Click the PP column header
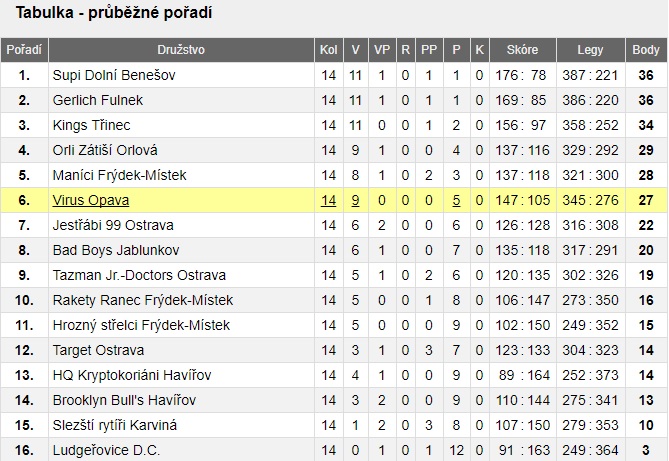Screen dimensions: 669x461 pyautogui.click(x=429, y=50)
